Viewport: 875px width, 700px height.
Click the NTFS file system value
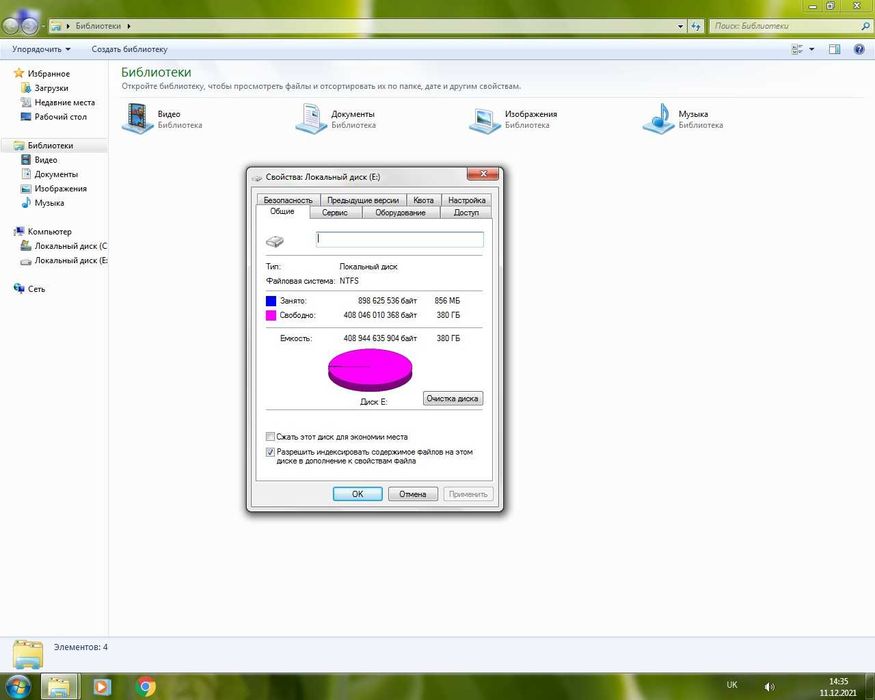click(349, 281)
